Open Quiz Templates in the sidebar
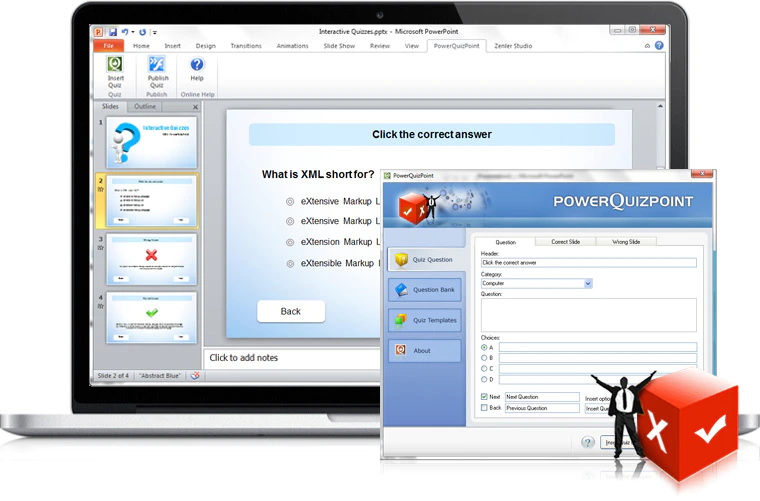The width and height of the screenshot is (760, 501). coord(425,320)
